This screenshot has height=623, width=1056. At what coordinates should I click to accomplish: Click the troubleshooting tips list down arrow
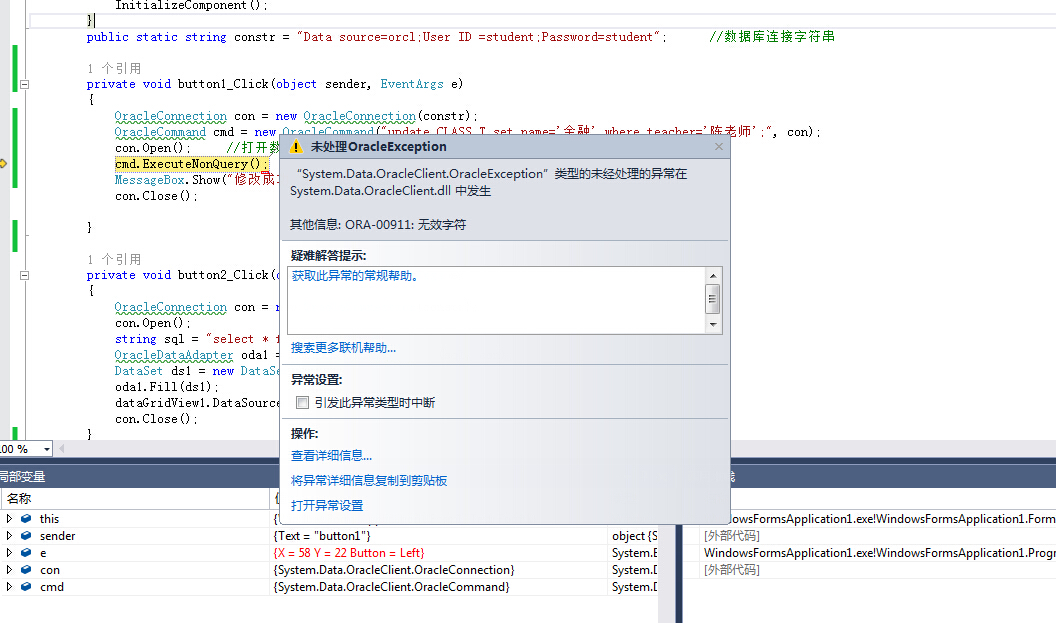click(x=713, y=325)
